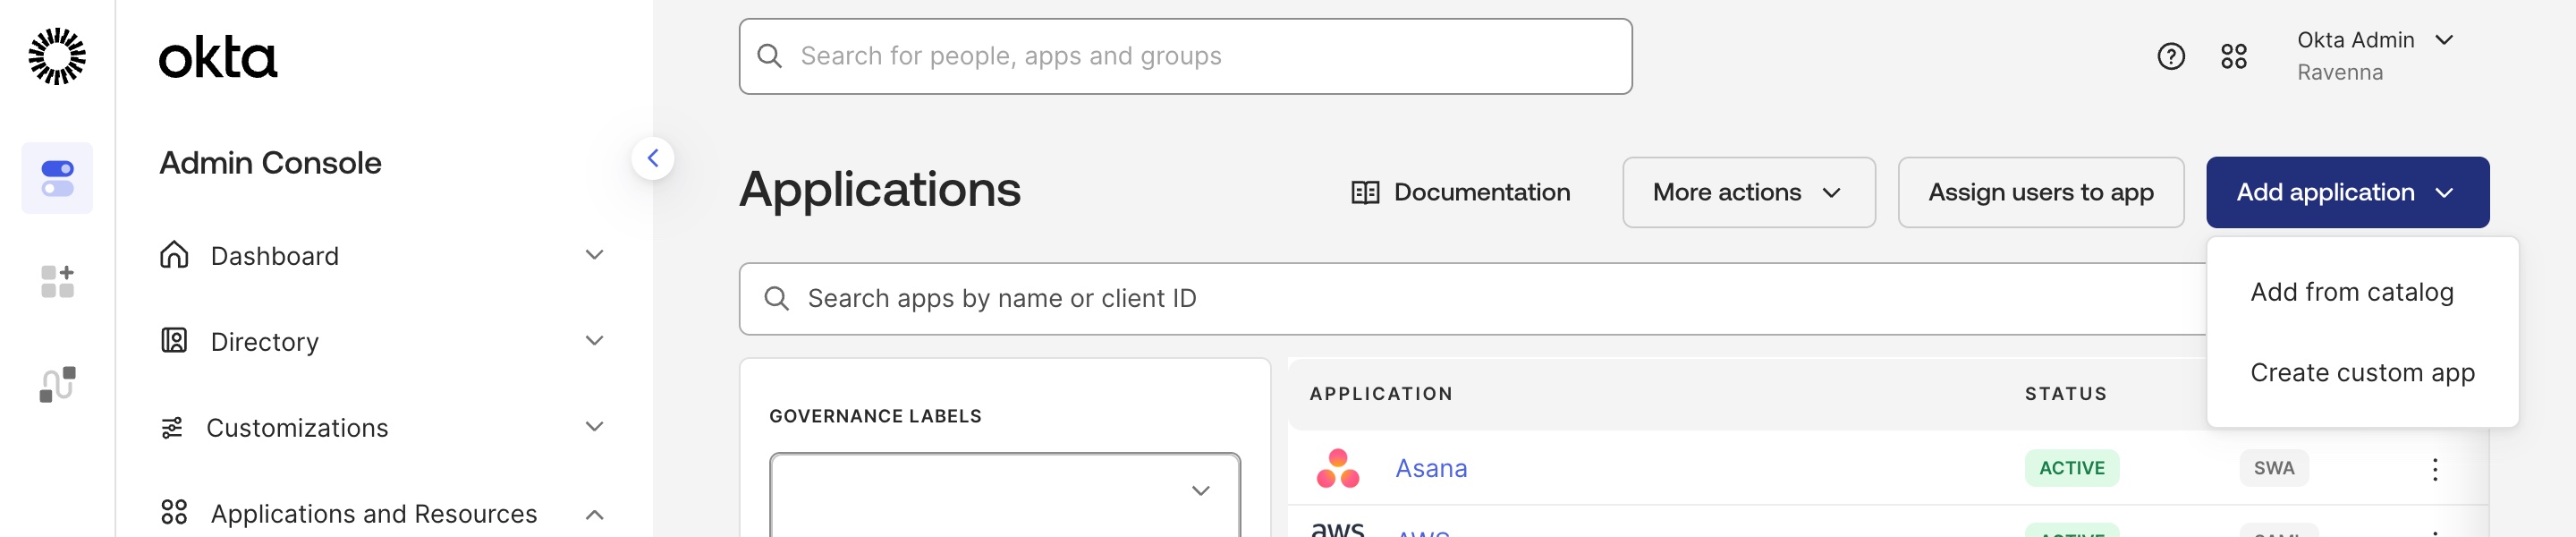This screenshot has height=537, width=2576.
Task: Expand the Customizations menu chevron
Action: (x=595, y=427)
